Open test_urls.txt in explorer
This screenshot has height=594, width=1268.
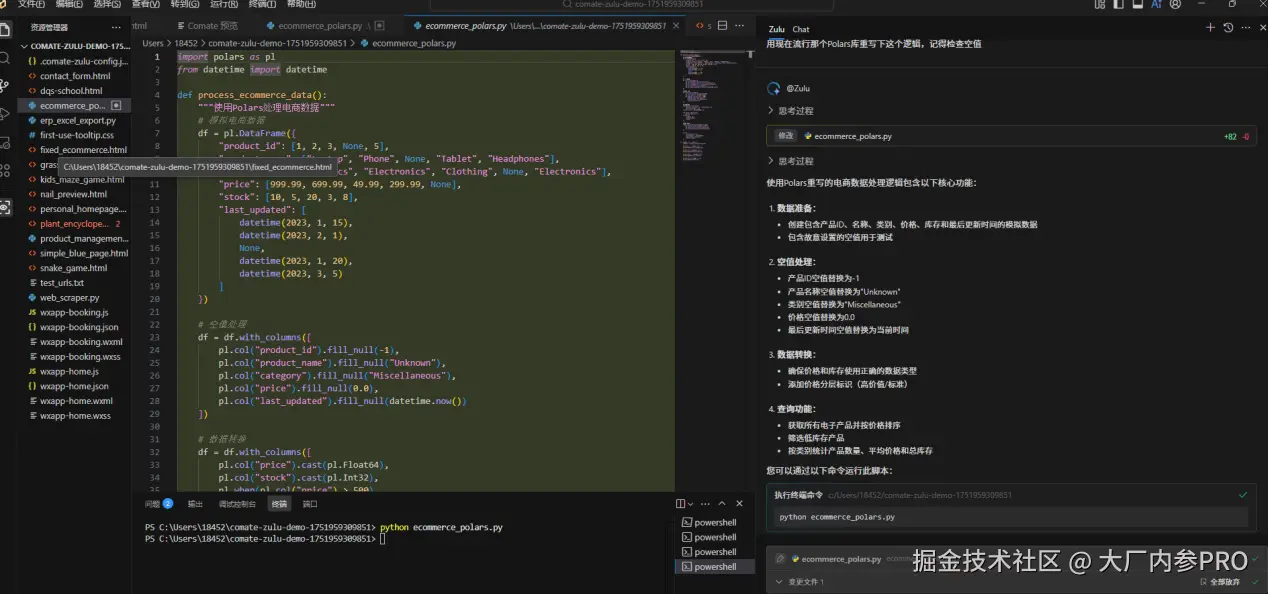[62, 283]
